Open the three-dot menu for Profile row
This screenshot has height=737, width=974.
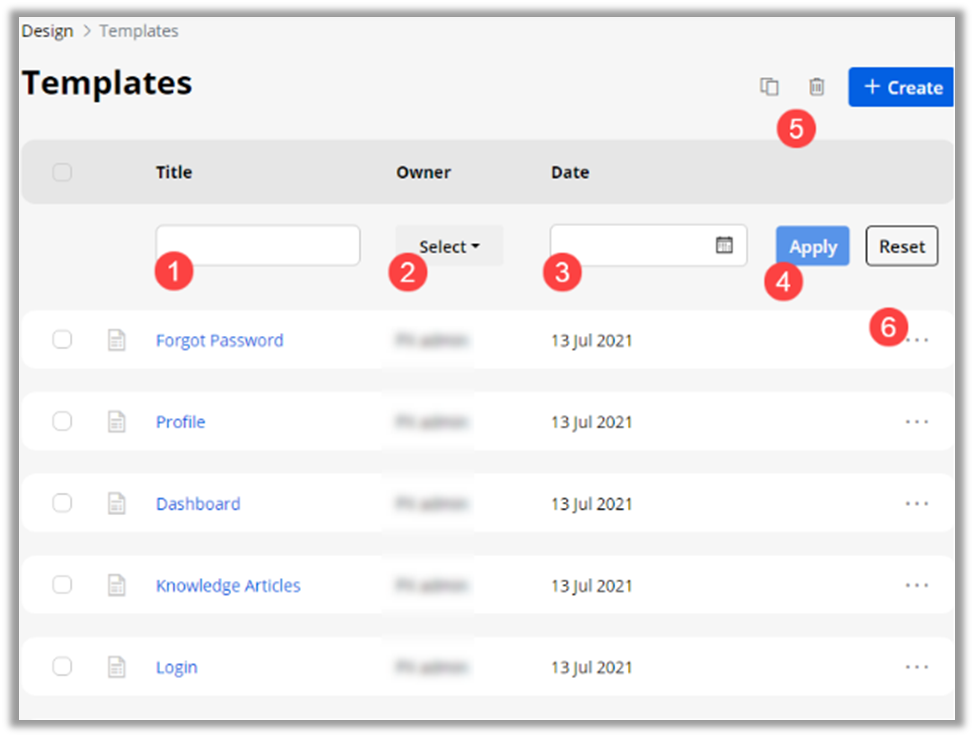point(917,422)
